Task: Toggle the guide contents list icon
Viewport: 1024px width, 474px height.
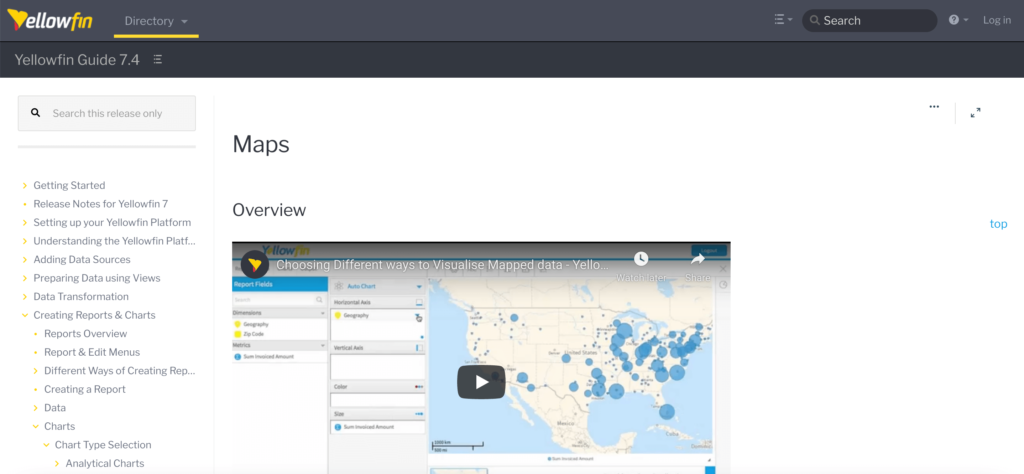Action: point(157,59)
